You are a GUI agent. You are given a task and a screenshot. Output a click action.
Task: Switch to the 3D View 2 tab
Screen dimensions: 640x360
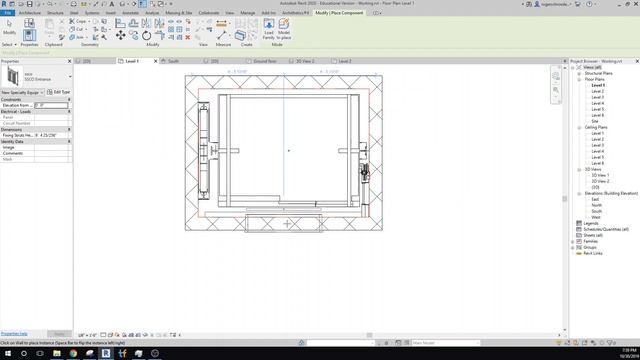[x=305, y=61]
